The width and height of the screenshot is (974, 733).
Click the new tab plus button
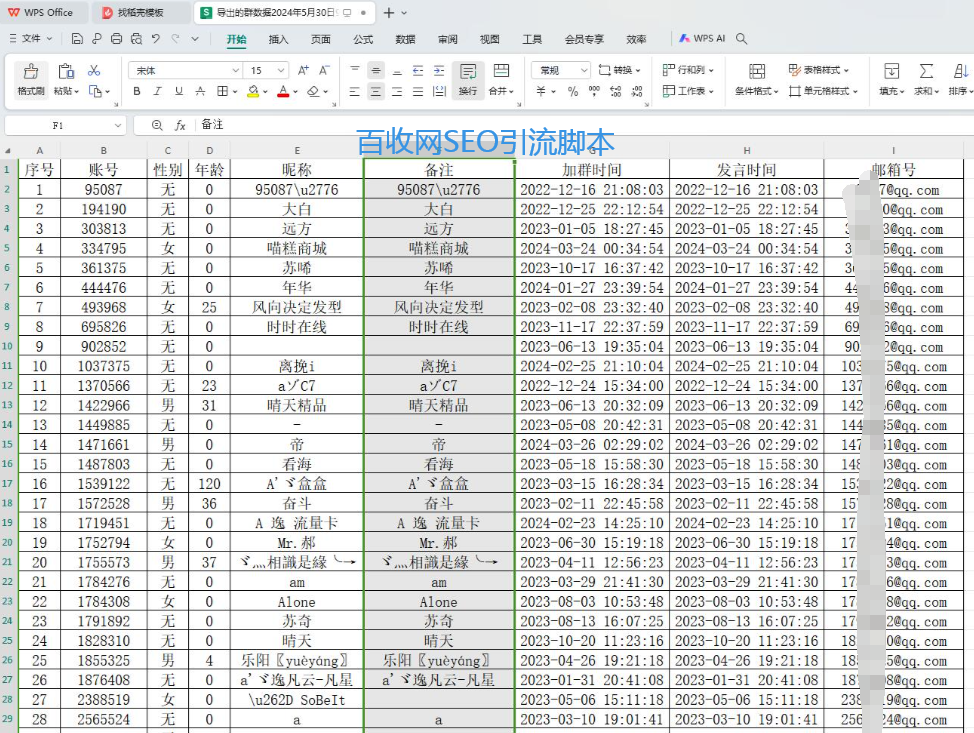(389, 12)
